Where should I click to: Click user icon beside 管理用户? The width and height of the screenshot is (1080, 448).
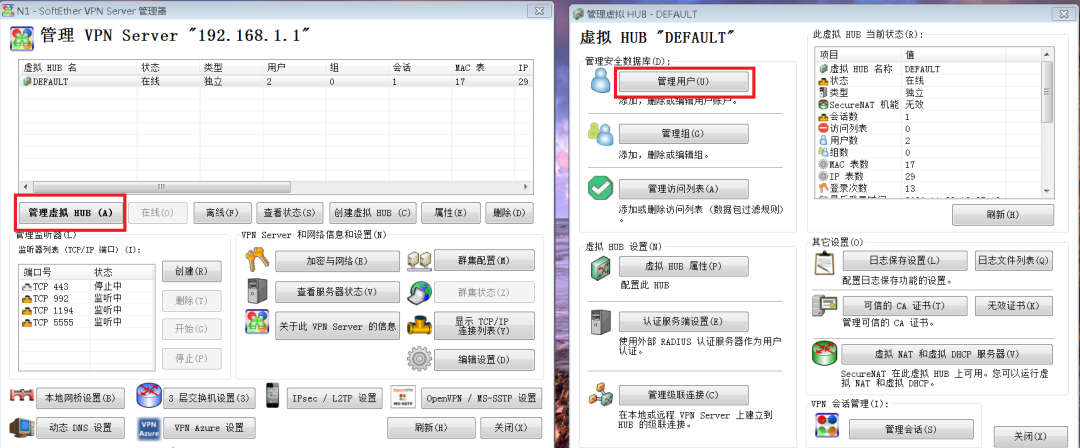pyautogui.click(x=601, y=81)
